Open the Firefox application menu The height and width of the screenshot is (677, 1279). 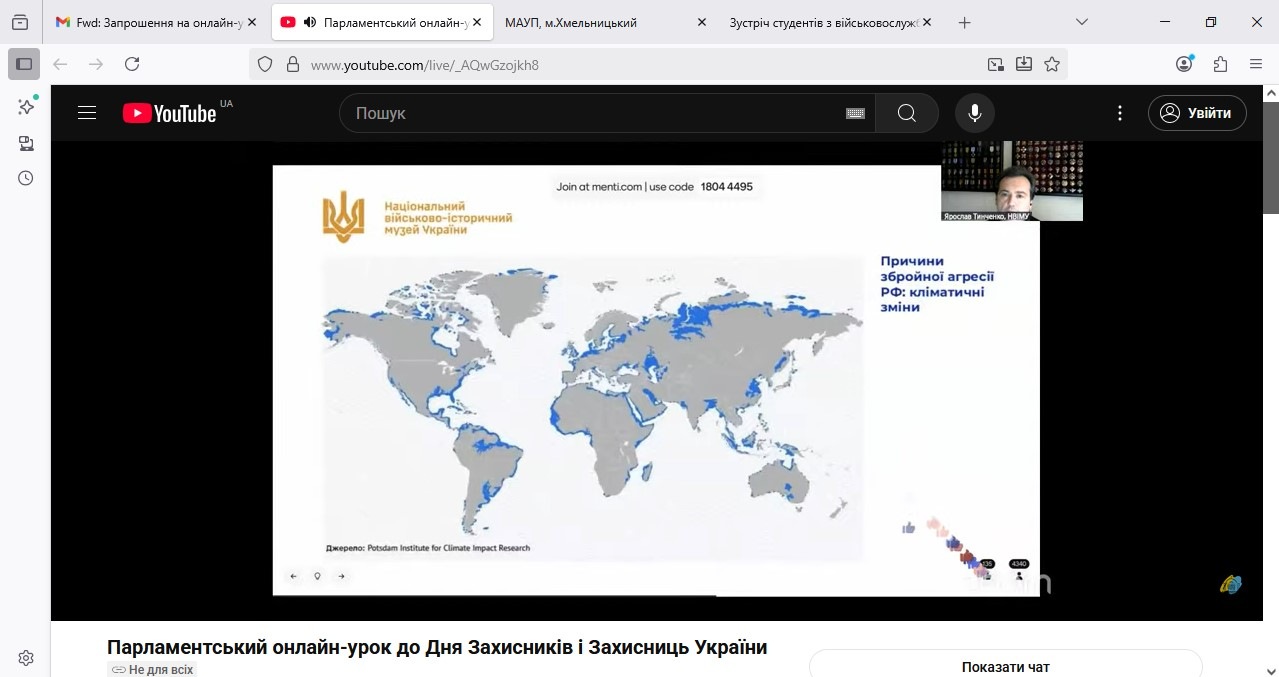pos(1256,64)
